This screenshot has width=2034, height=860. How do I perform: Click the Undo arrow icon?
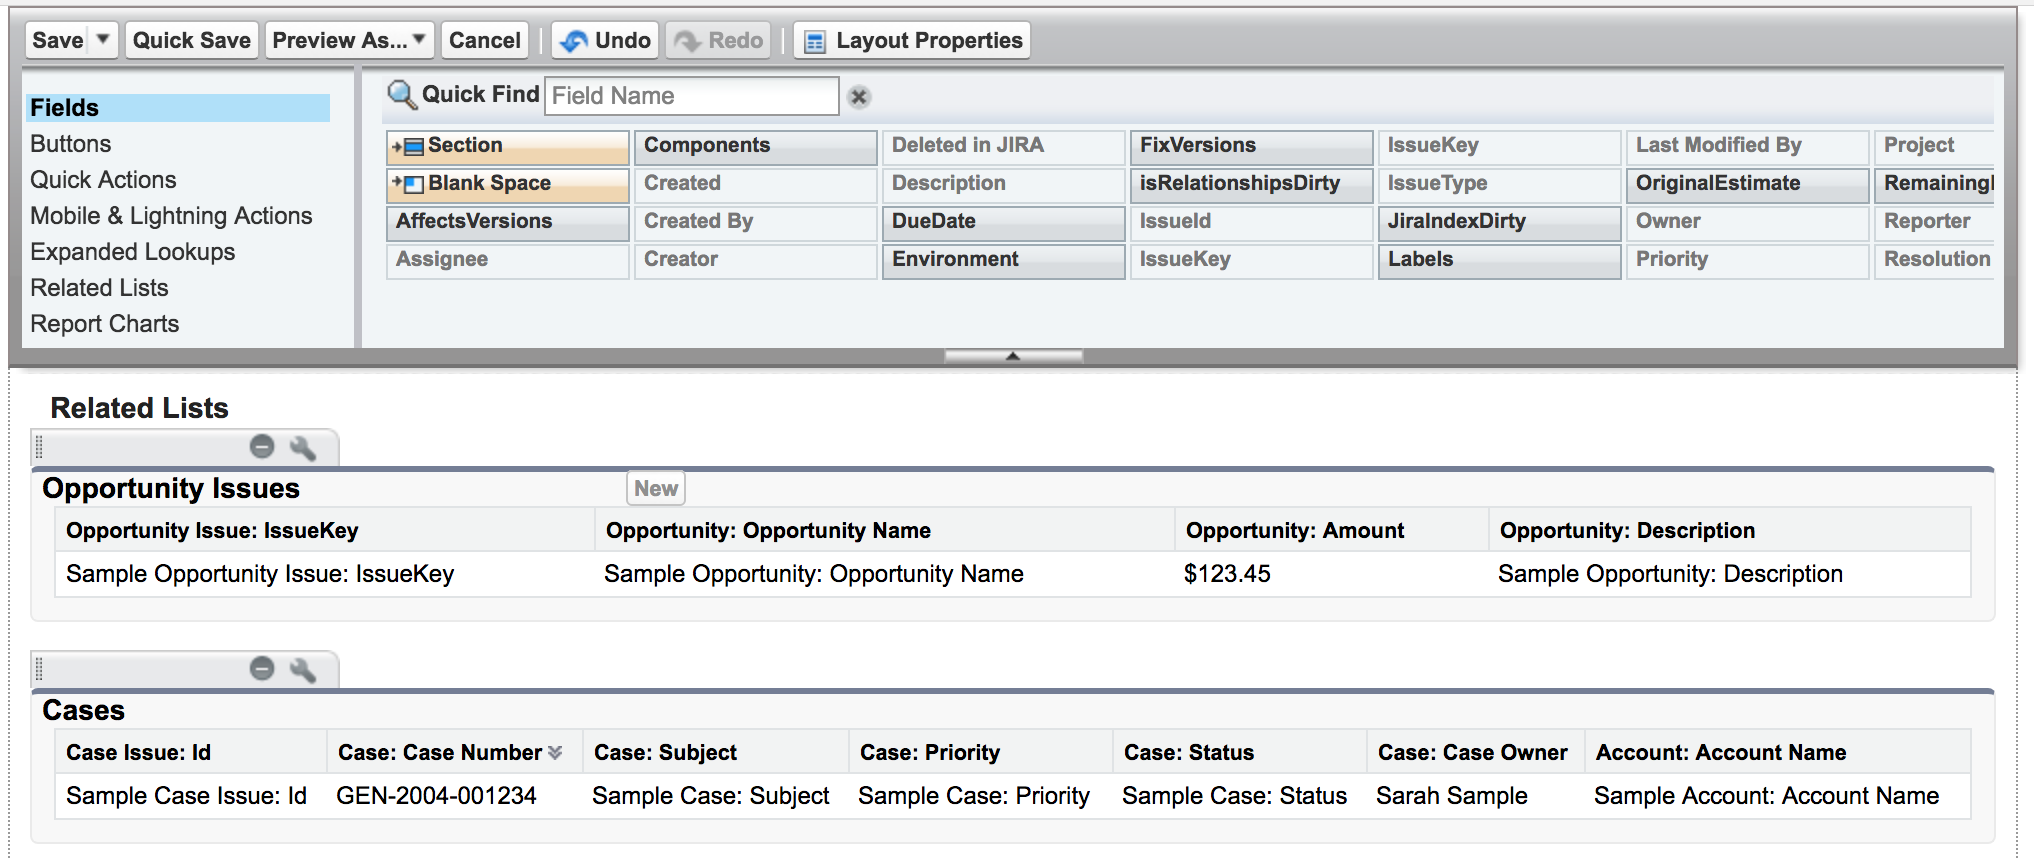[574, 41]
